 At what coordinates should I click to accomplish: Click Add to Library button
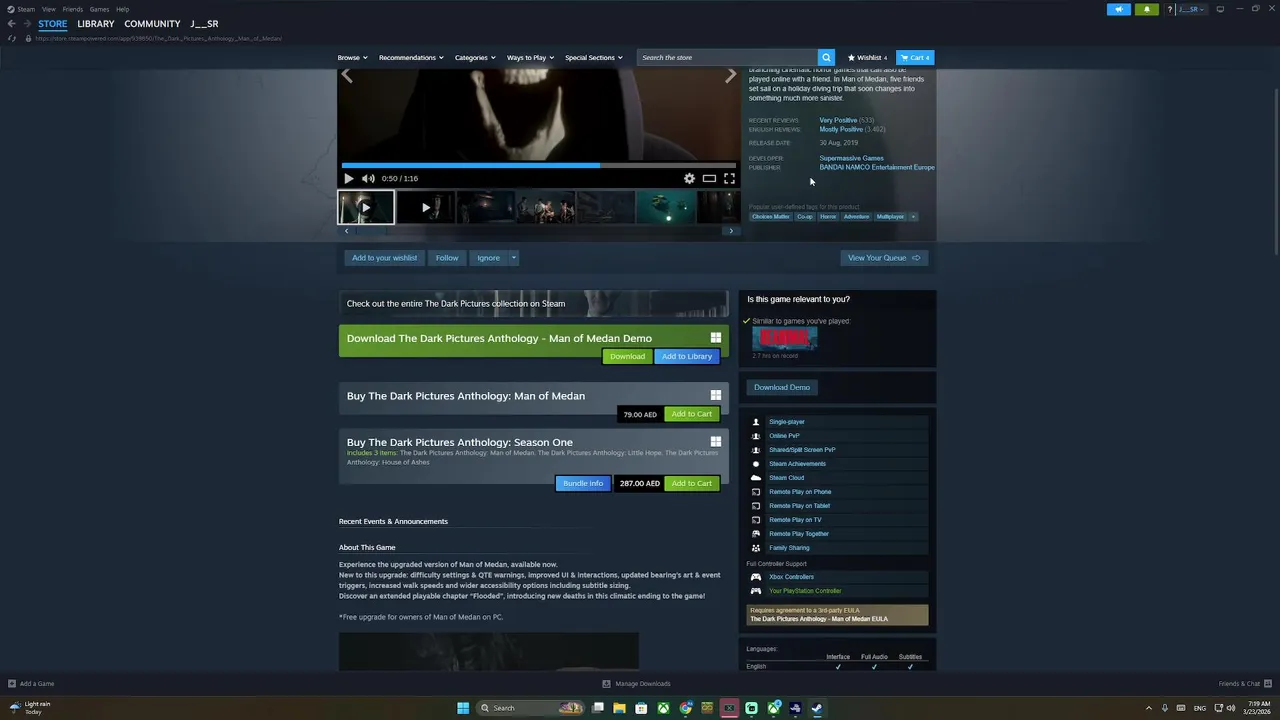[687, 356]
